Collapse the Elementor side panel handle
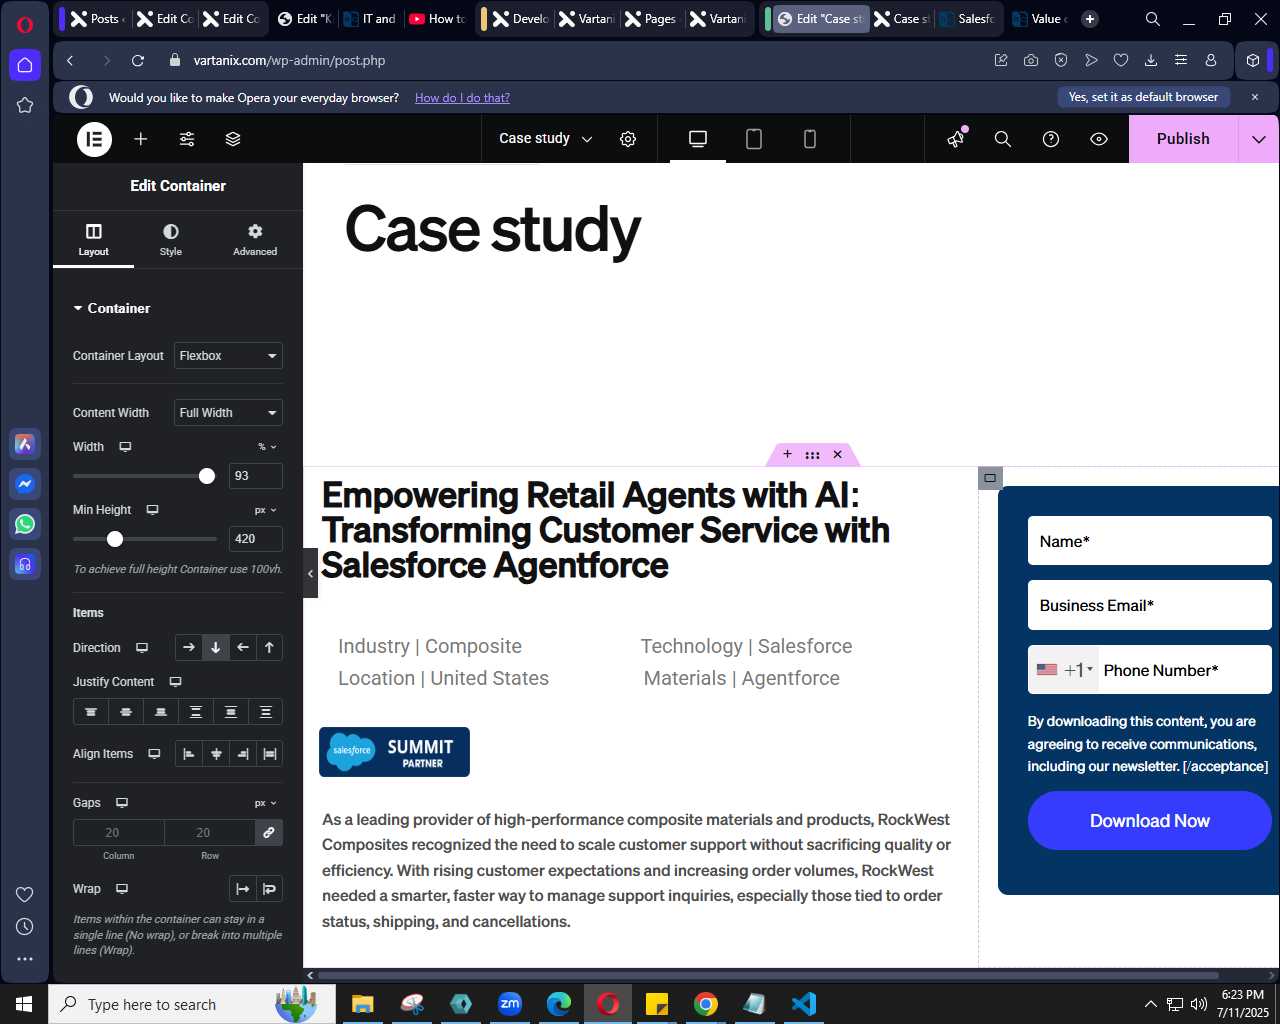The image size is (1280, 1024). click(310, 573)
